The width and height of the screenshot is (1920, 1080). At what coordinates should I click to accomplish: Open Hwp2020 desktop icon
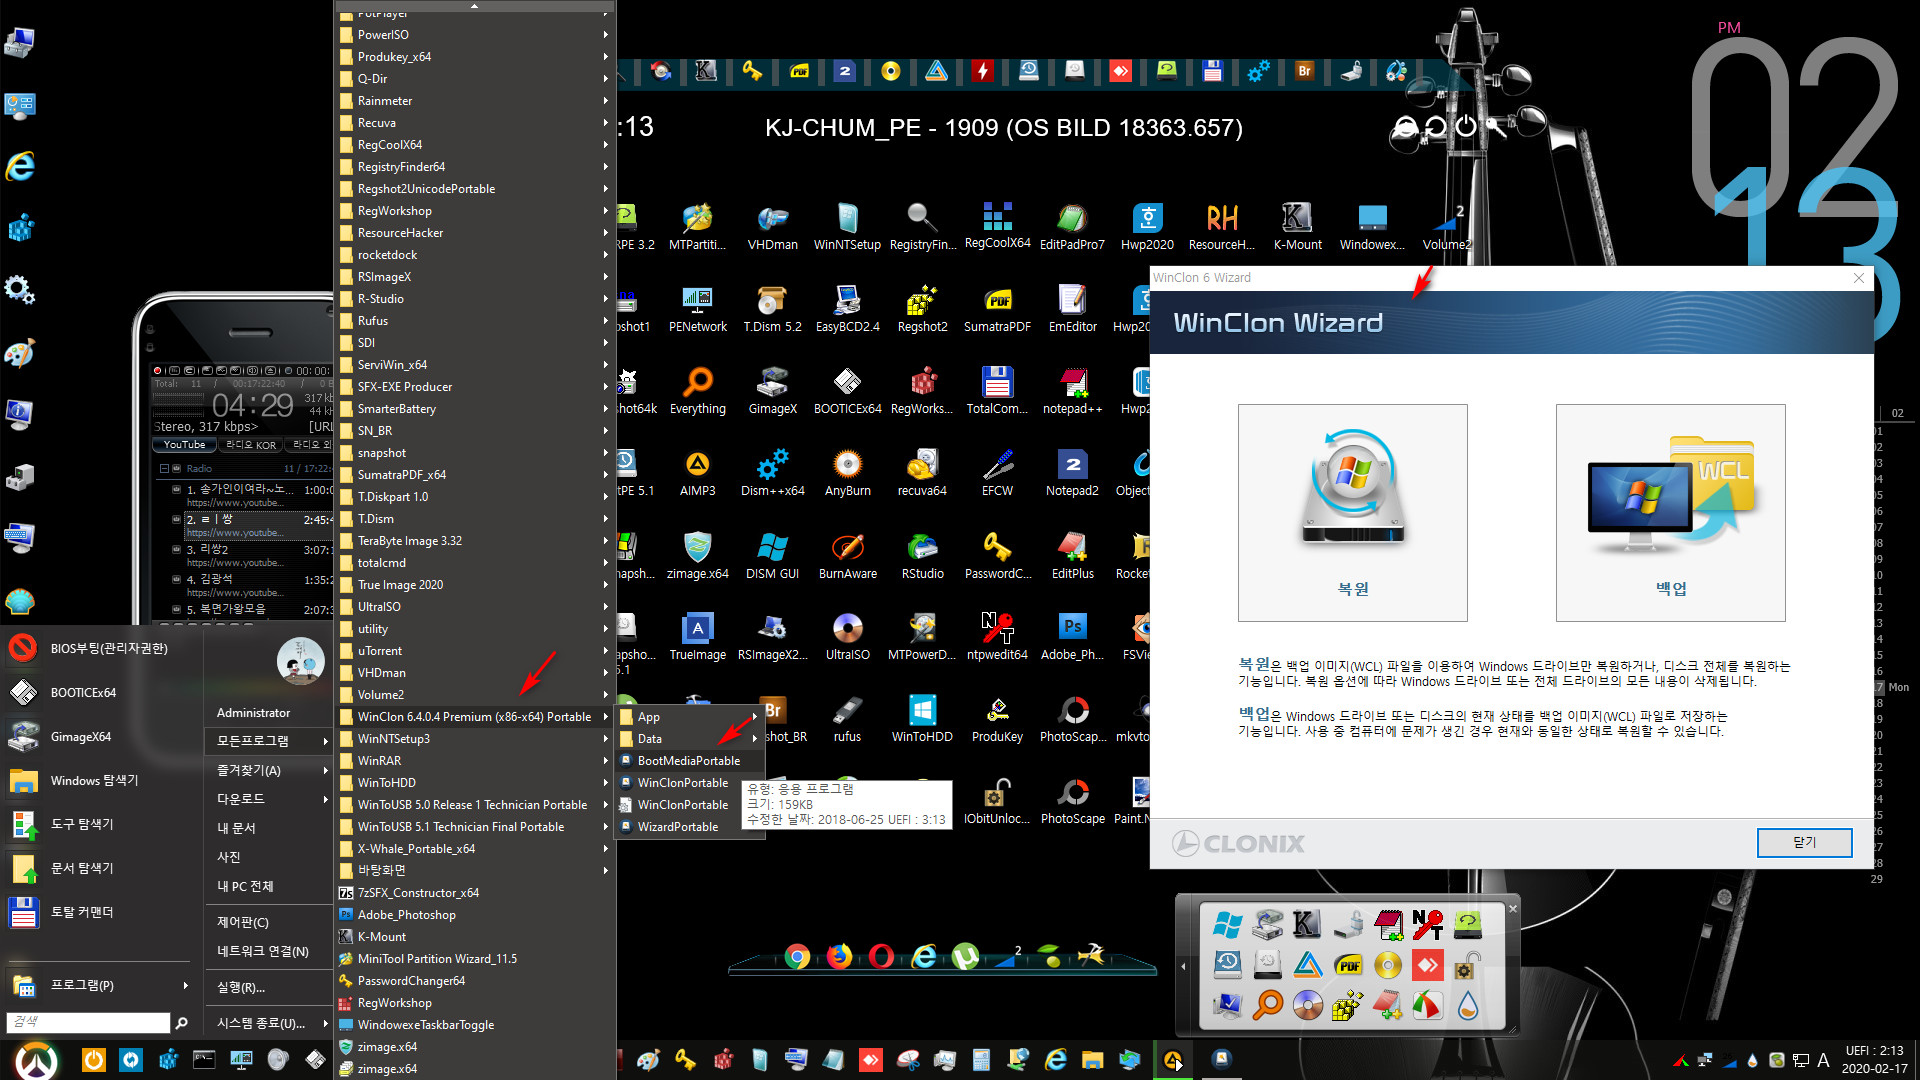click(x=1147, y=227)
